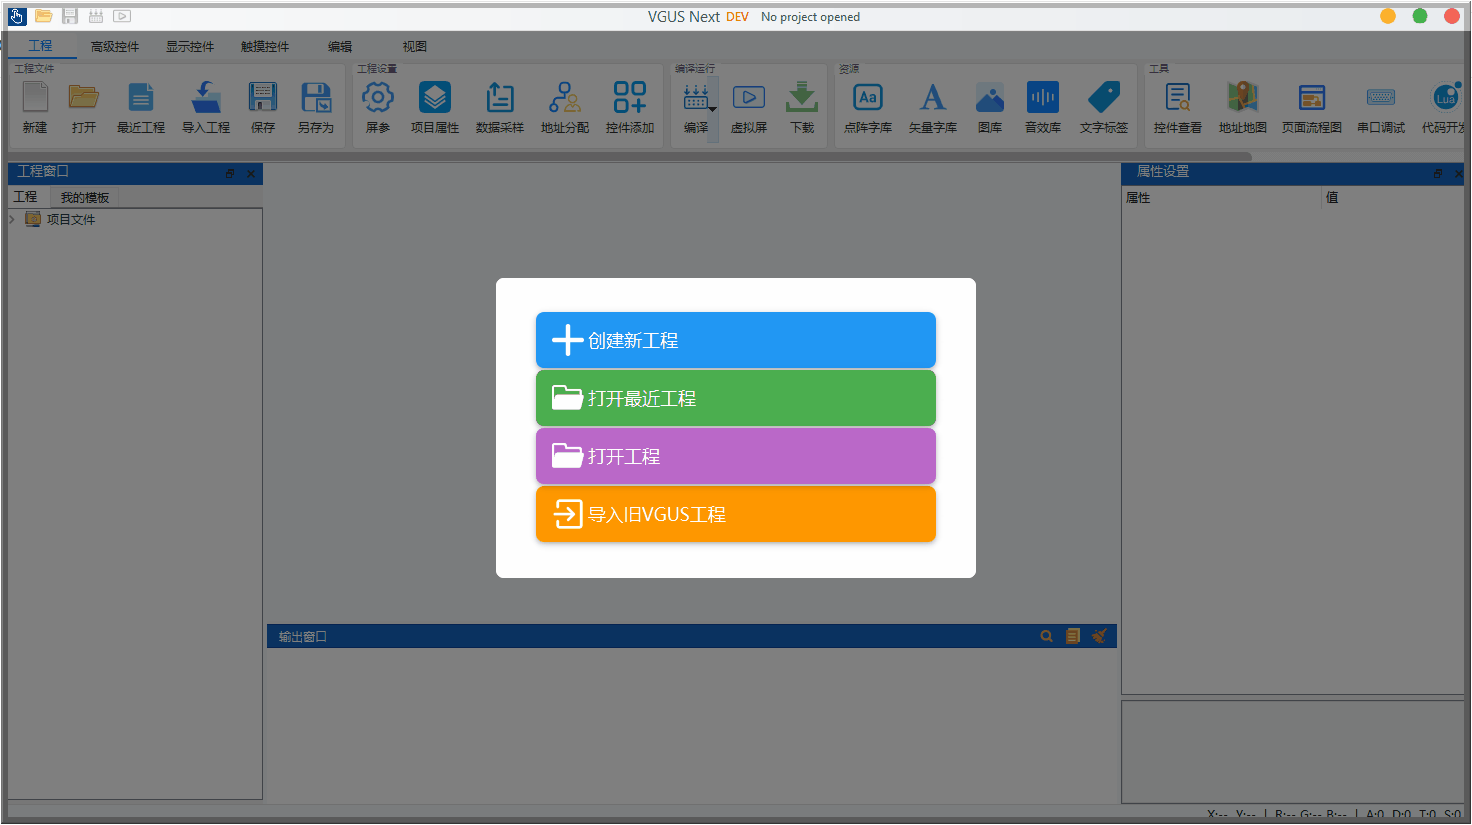Viewport: 1472px width, 825px height.
Task: Click the purple 打开工程 open project button
Action: 736,456
